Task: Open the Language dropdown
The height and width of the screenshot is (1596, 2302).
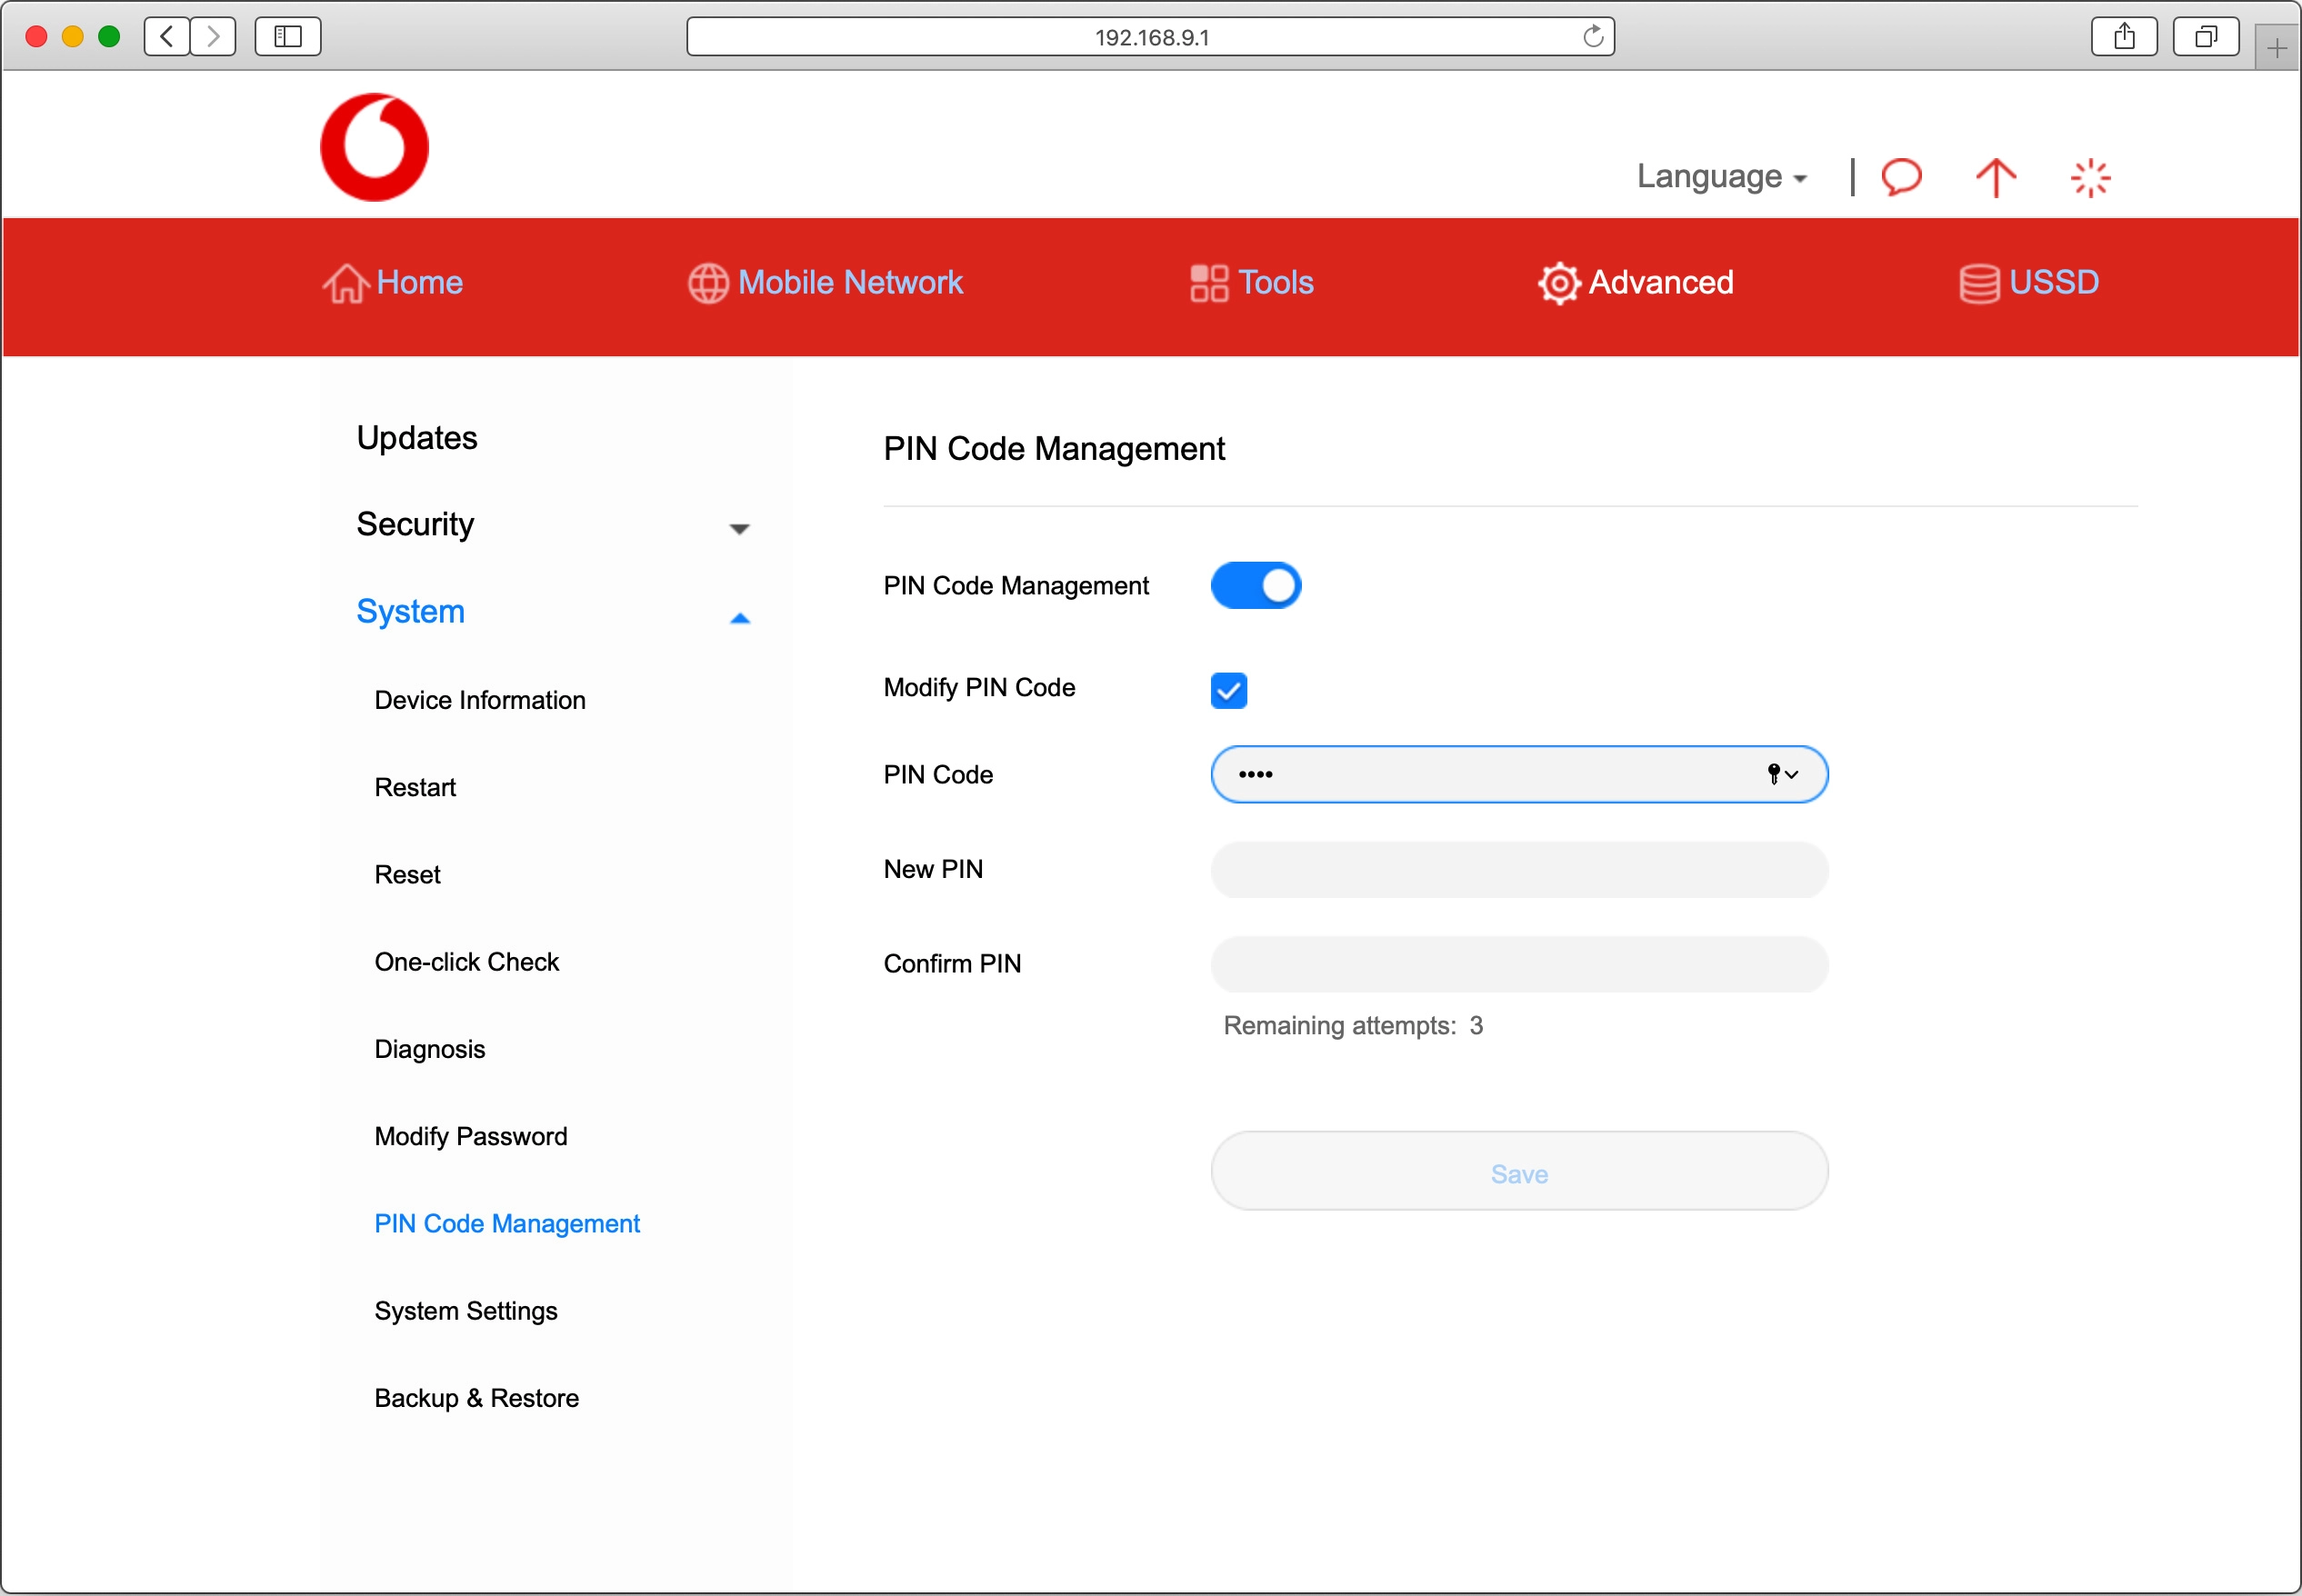Action: (1720, 177)
